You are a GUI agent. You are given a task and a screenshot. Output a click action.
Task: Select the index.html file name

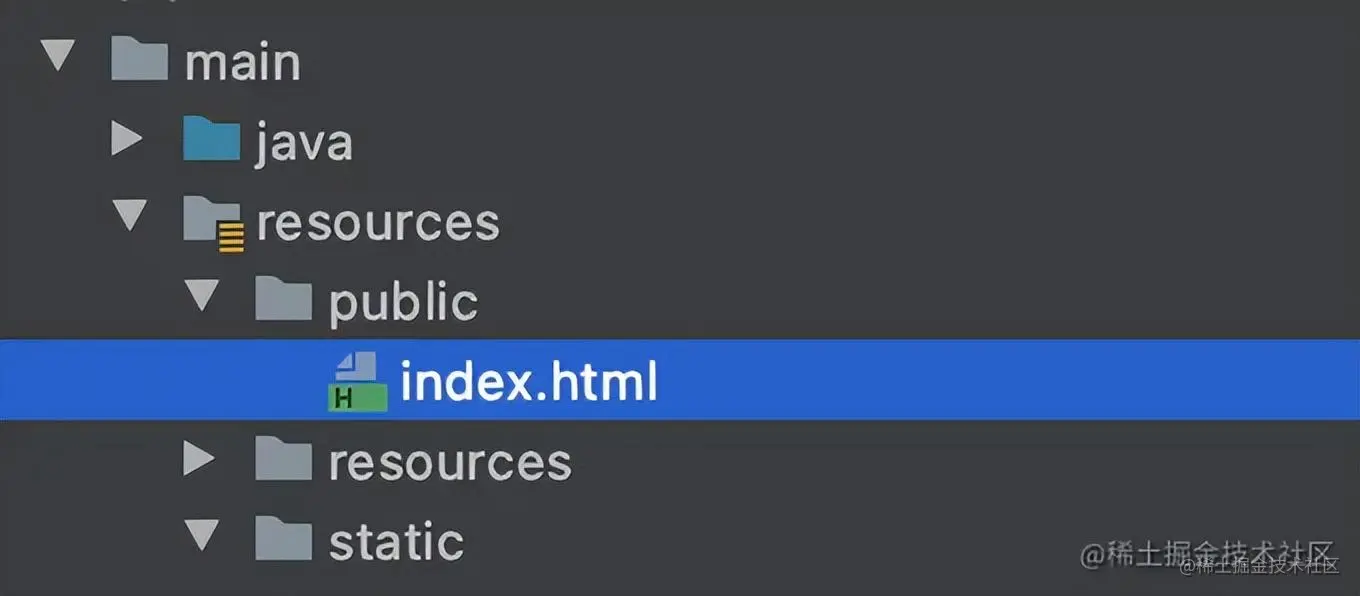pyautogui.click(x=528, y=382)
